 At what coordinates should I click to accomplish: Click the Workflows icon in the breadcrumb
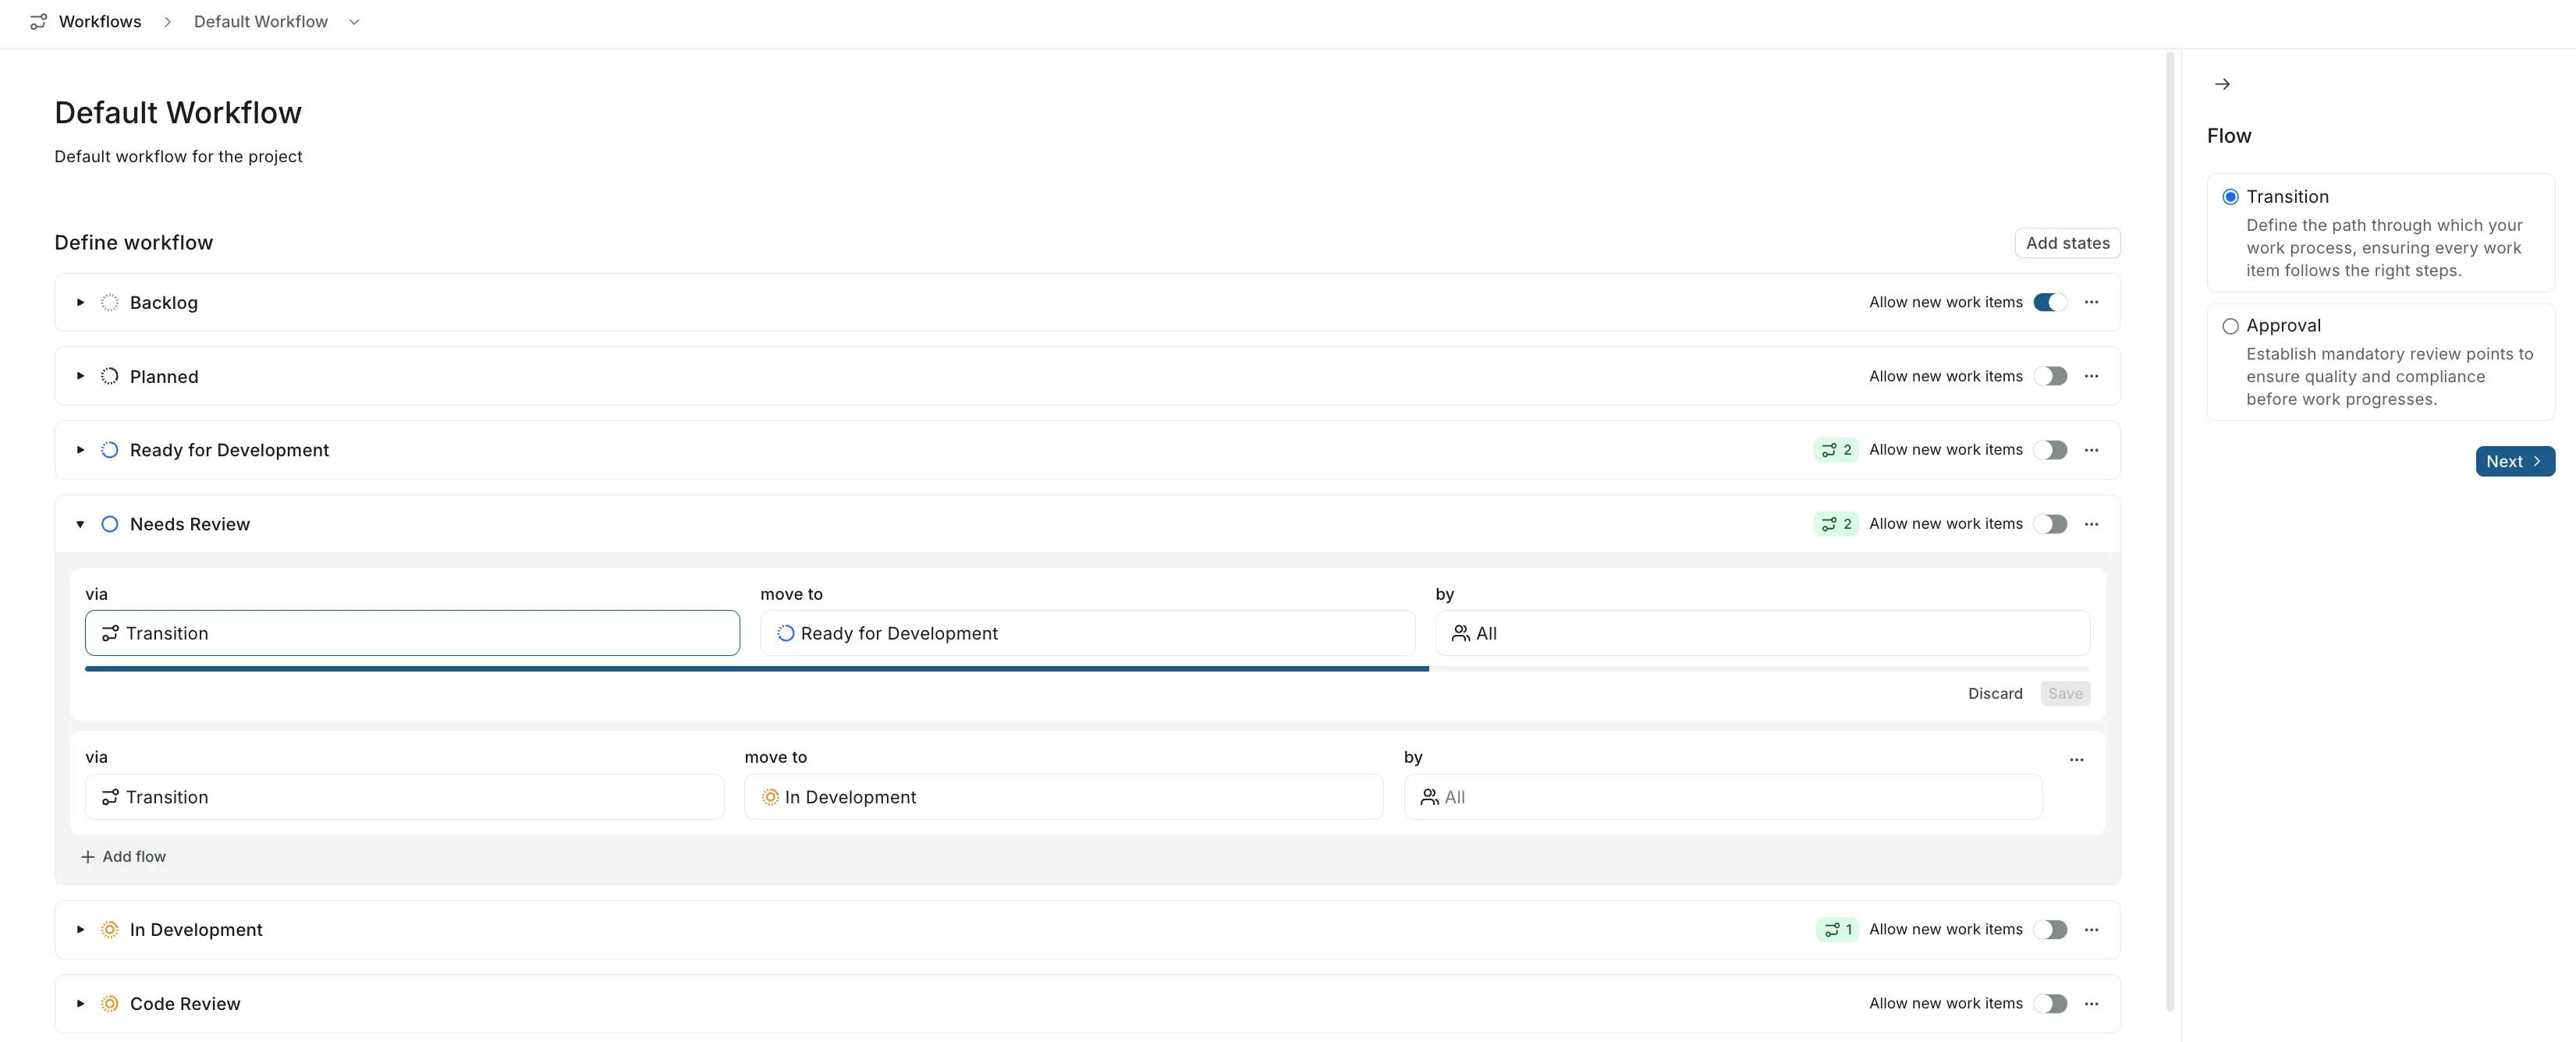[38, 21]
